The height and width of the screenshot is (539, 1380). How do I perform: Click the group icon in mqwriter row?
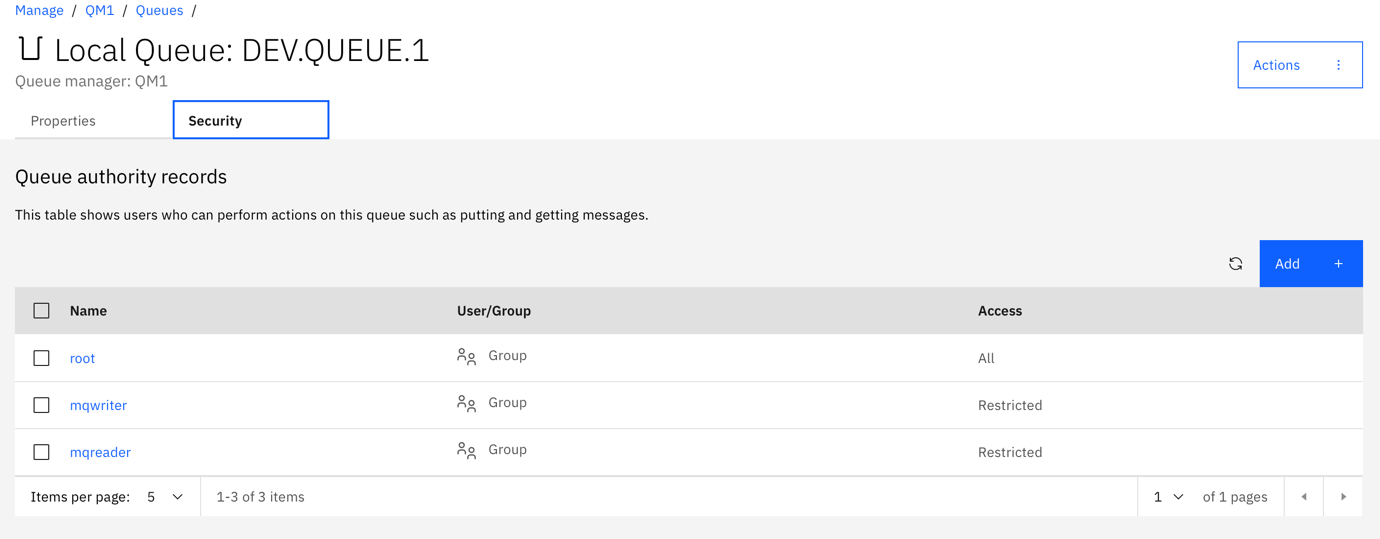point(466,404)
